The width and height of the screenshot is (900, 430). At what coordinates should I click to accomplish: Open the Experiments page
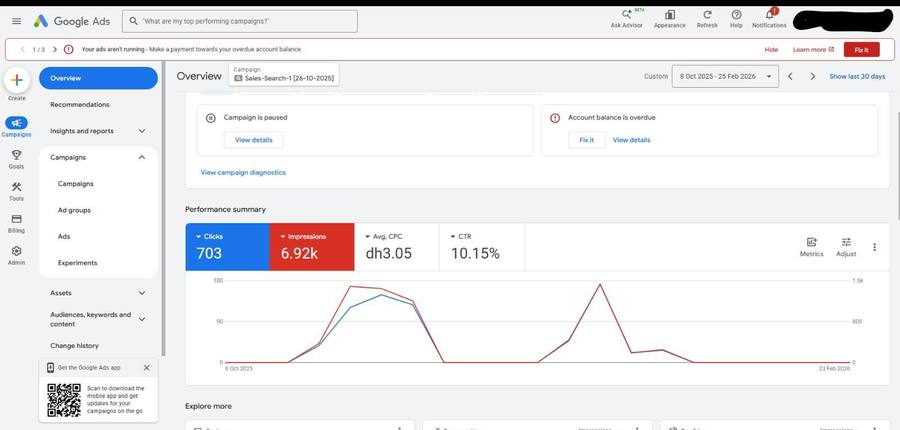click(x=77, y=263)
